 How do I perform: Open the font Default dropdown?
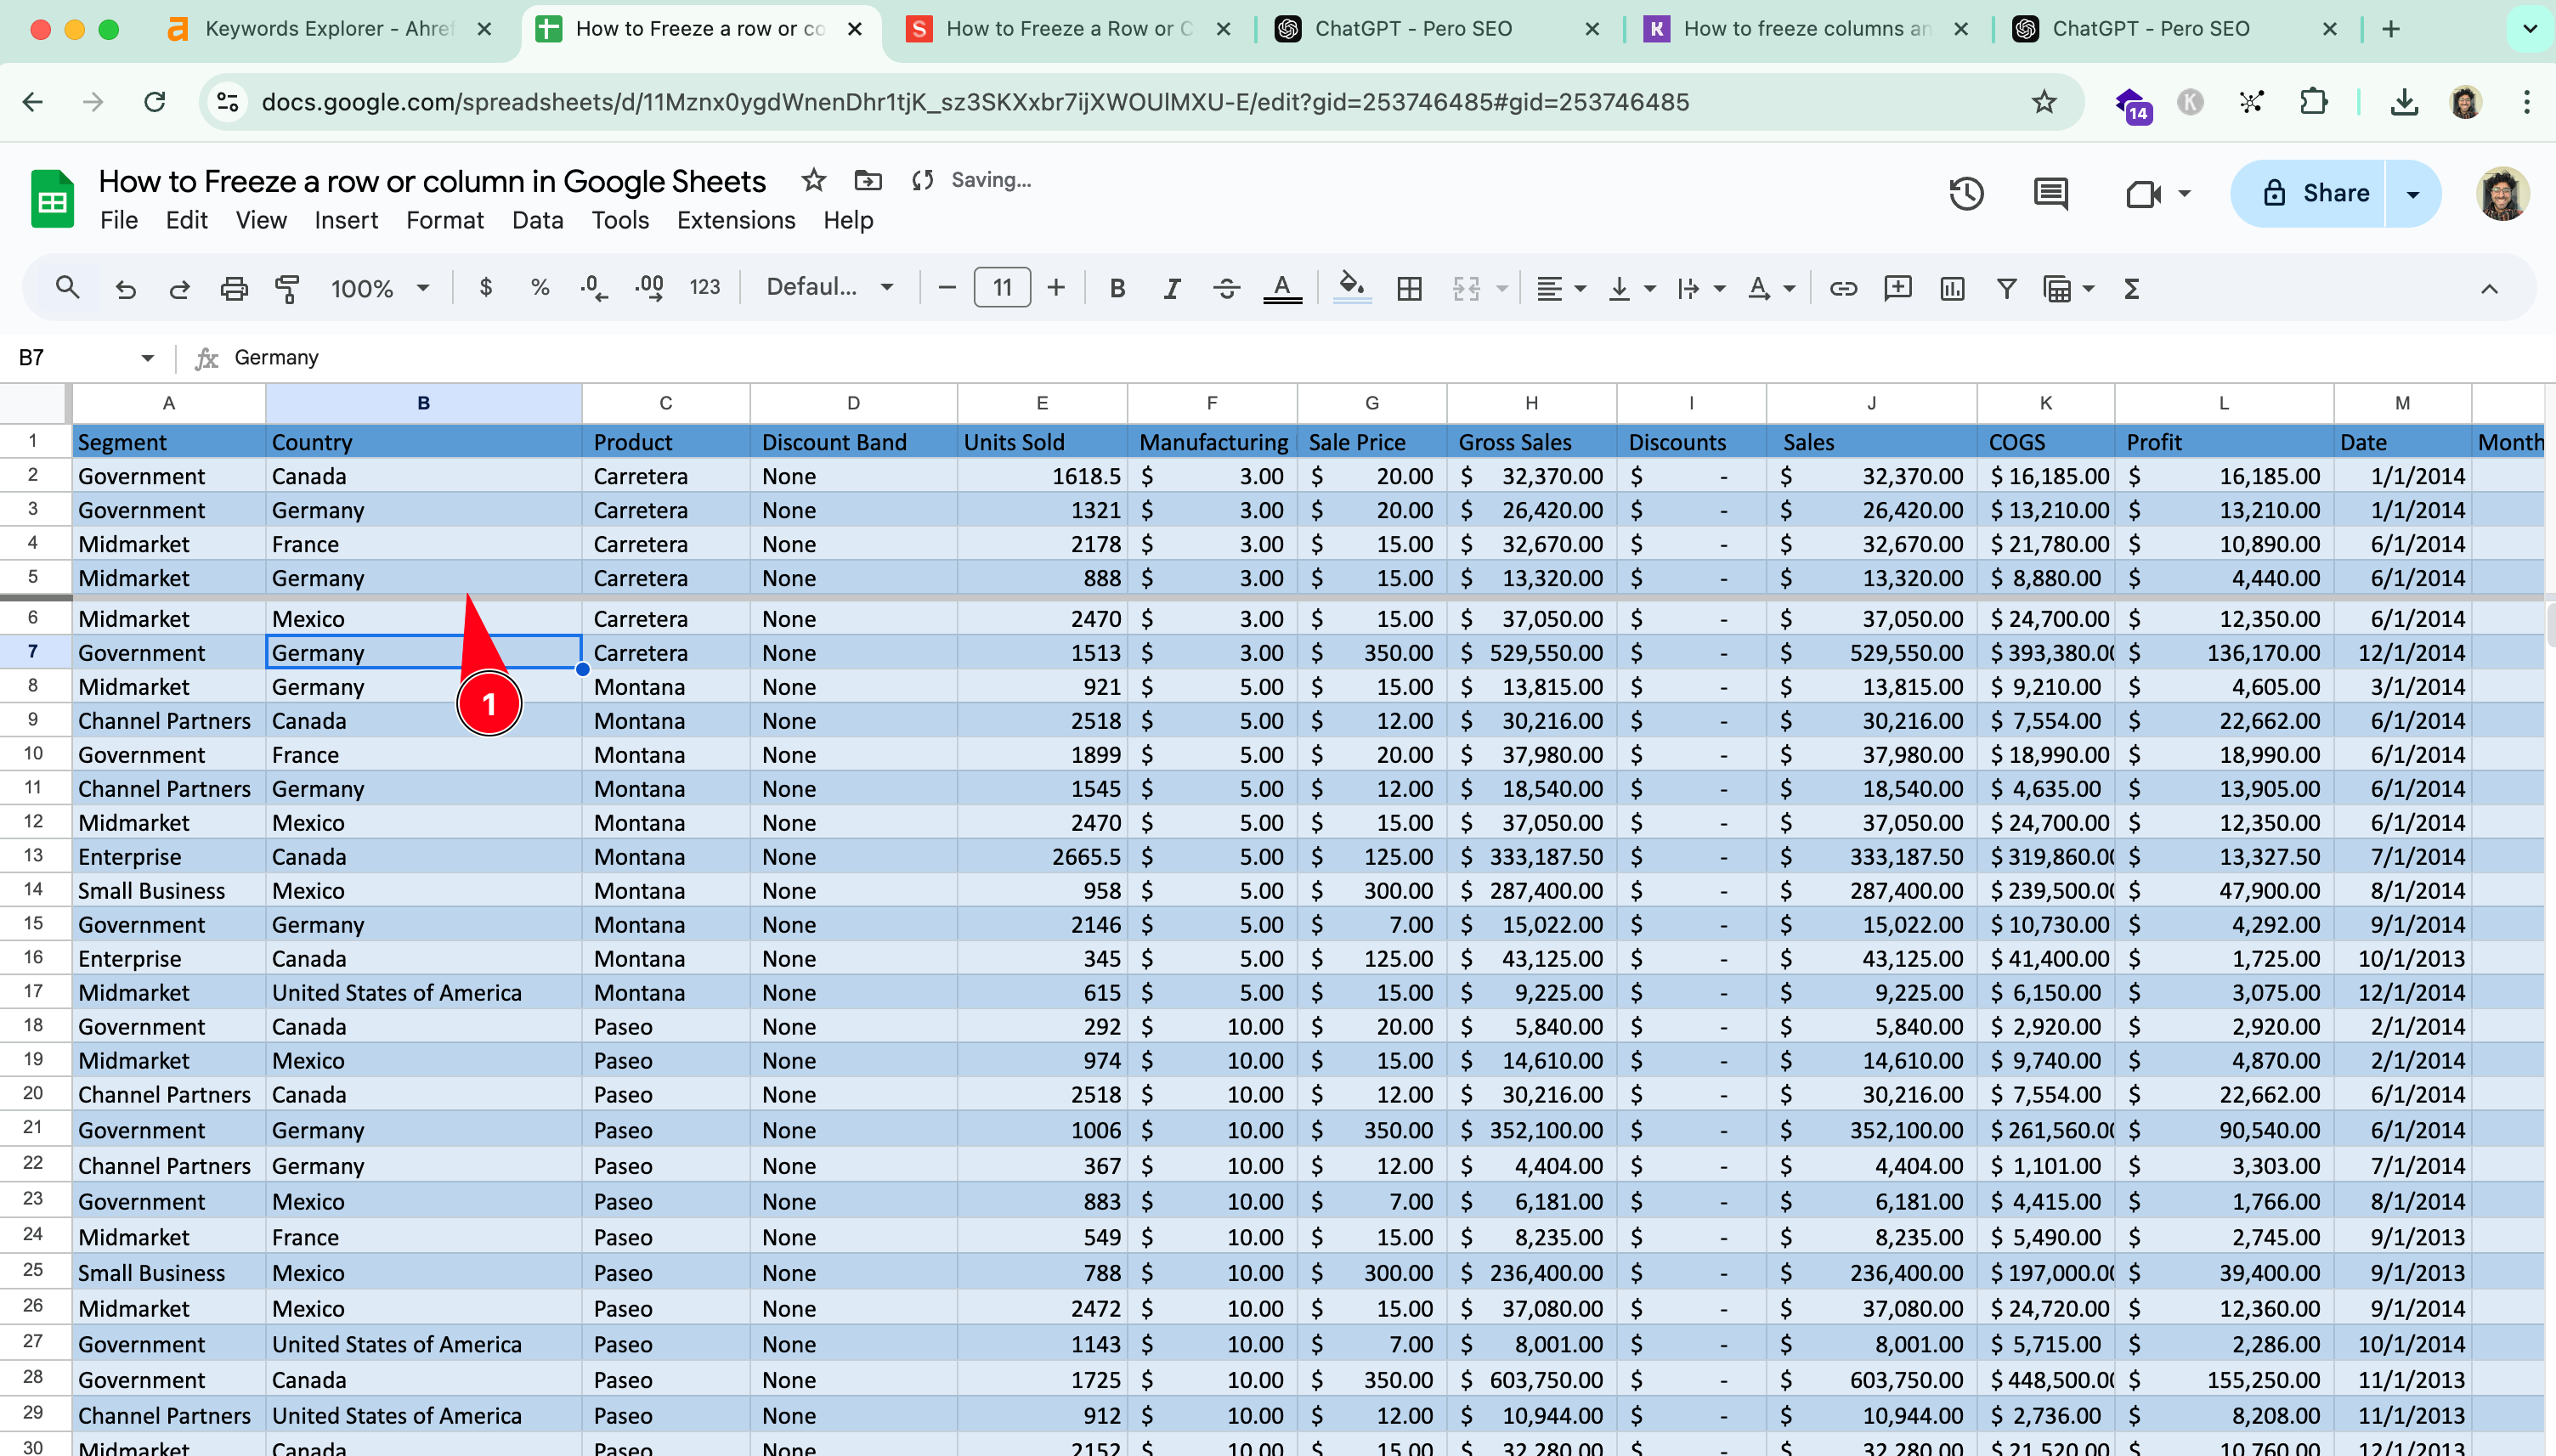tap(829, 288)
